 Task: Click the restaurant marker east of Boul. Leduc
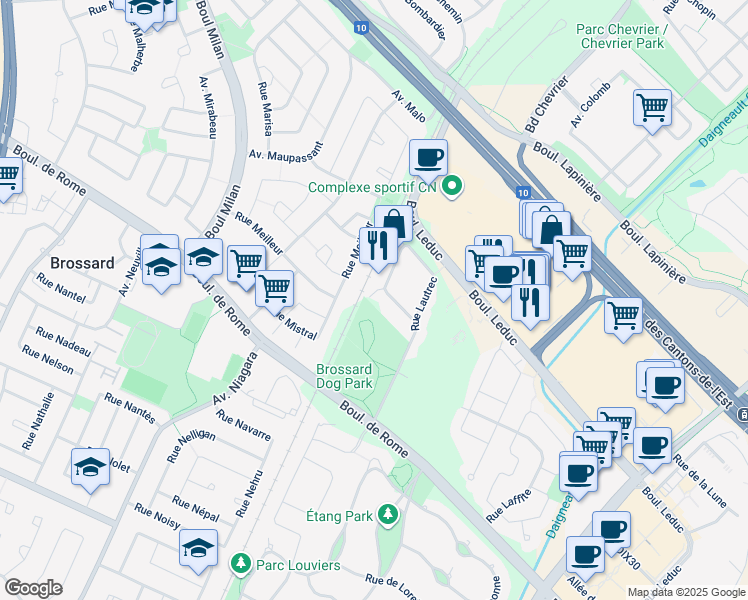pyautogui.click(x=530, y=304)
